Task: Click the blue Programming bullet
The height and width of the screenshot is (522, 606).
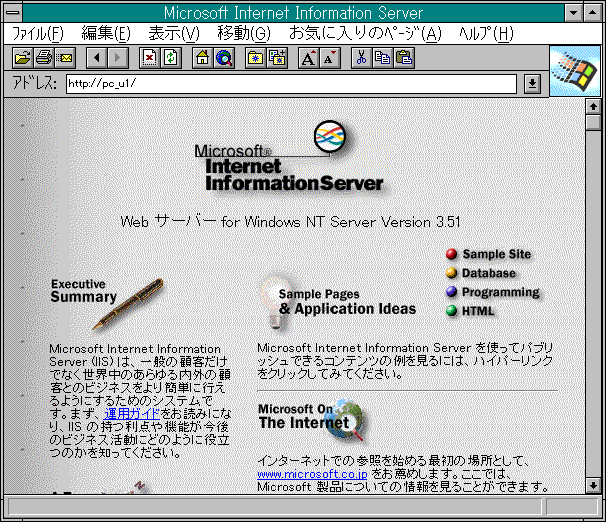Action: pyautogui.click(x=451, y=292)
